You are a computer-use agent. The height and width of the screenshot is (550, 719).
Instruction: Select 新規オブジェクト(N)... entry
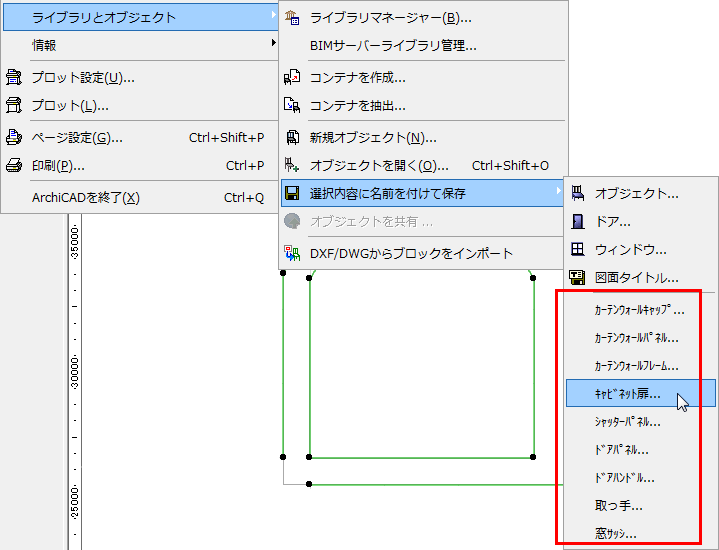point(423,138)
